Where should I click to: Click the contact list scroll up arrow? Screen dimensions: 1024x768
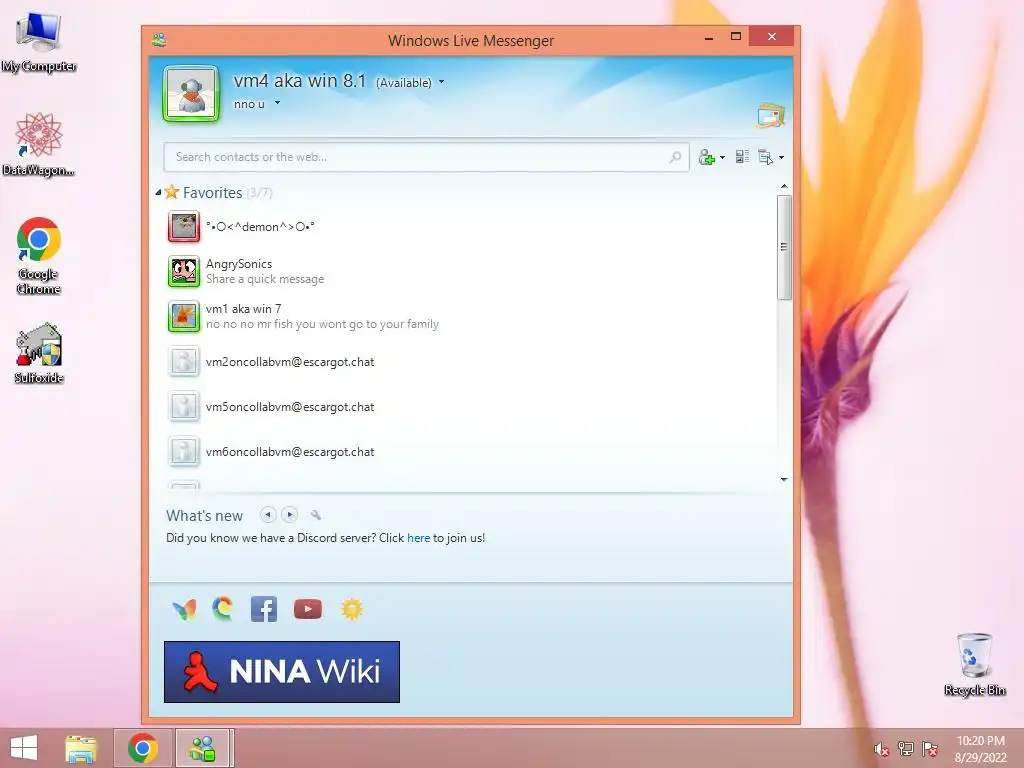coord(784,187)
